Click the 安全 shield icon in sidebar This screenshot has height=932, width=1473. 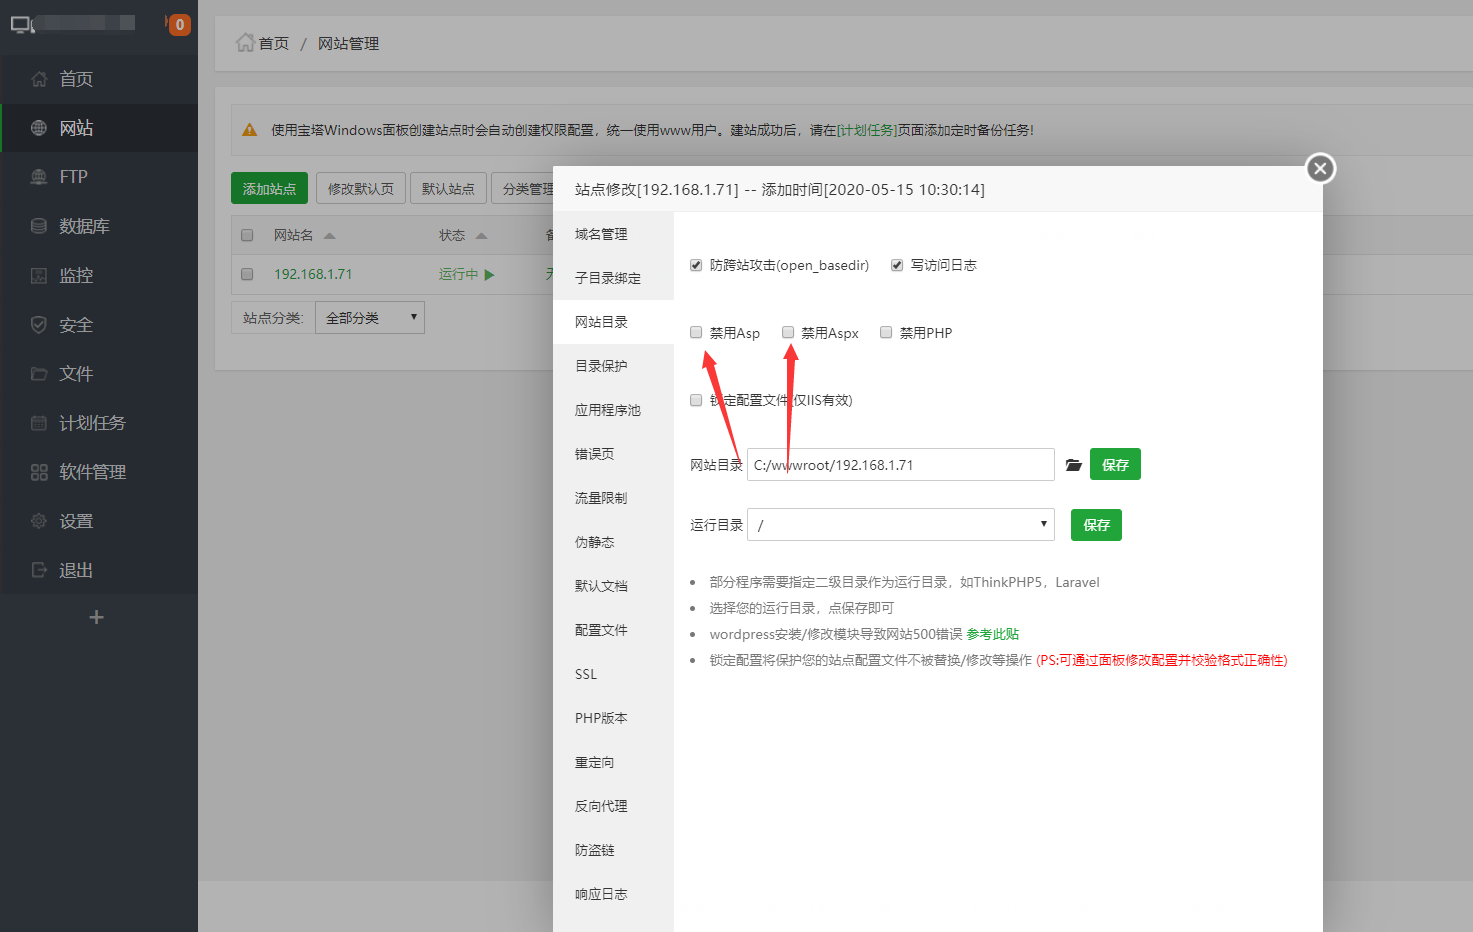tap(39, 325)
